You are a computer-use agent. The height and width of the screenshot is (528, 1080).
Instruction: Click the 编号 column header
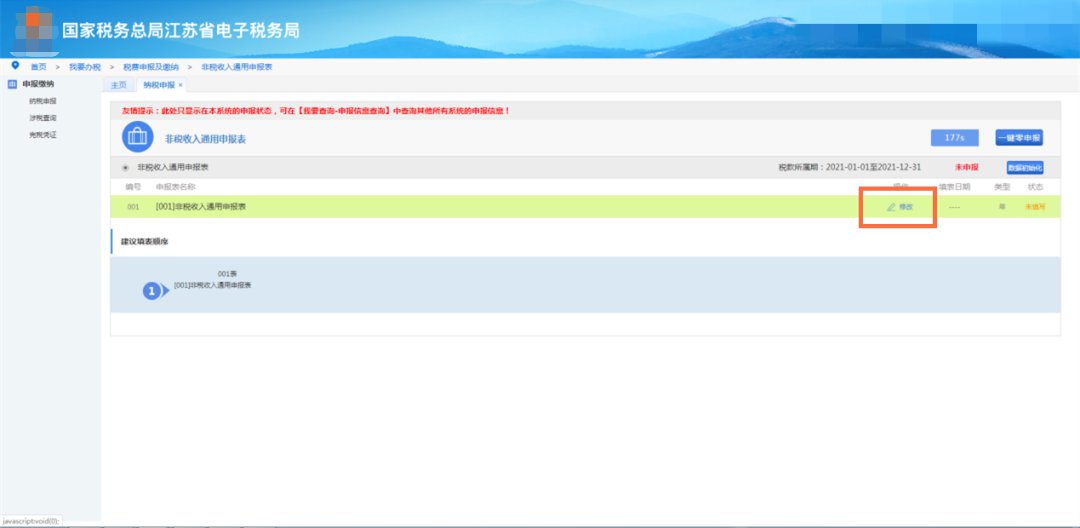point(133,187)
